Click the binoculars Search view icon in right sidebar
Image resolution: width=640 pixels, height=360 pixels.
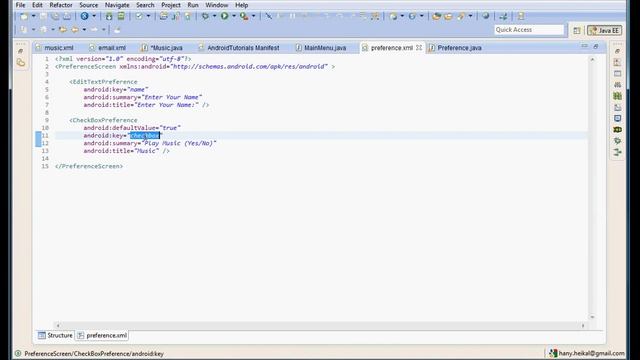pyautogui.click(x=617, y=85)
